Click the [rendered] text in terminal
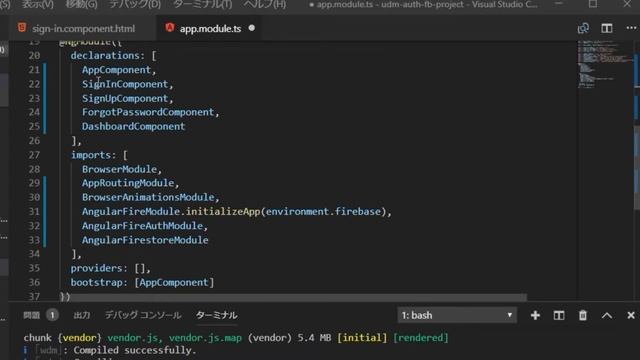Viewport: 640px width, 360px height. point(421,338)
